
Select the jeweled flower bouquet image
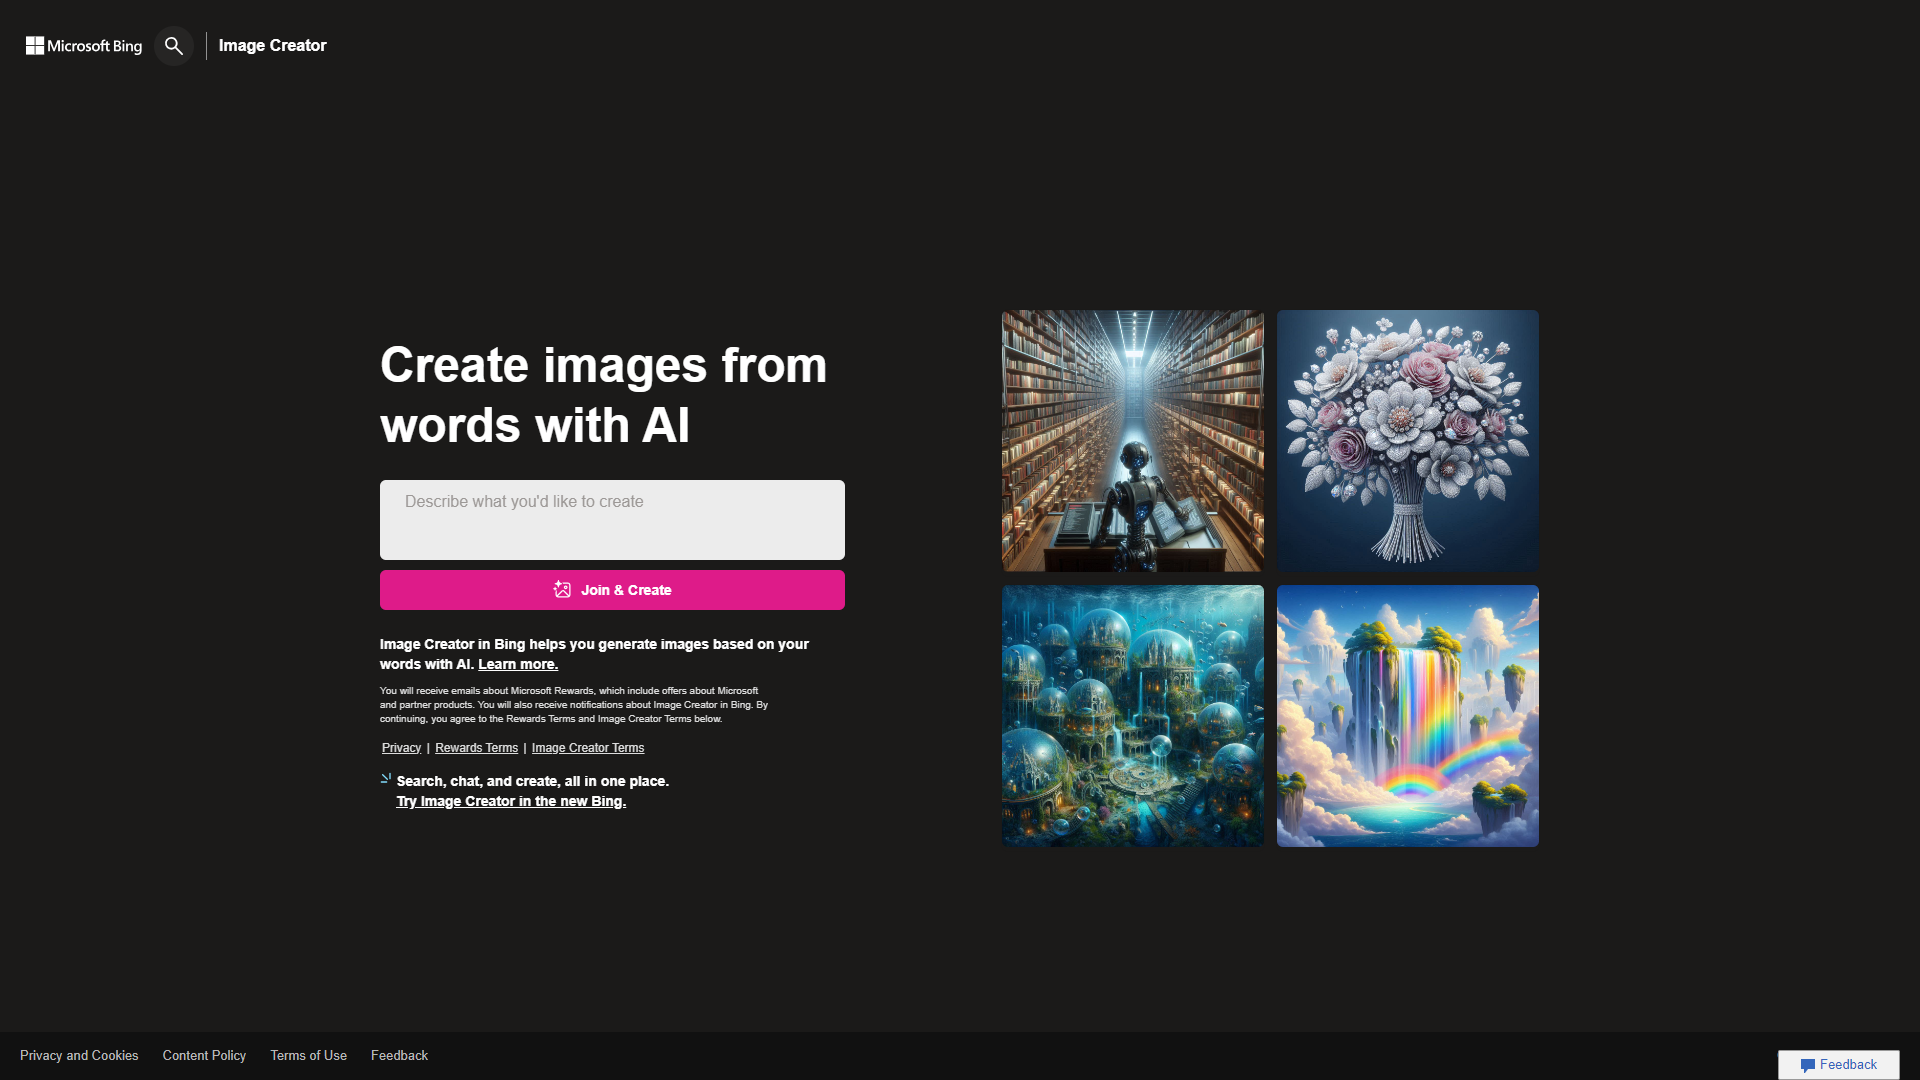point(1407,439)
